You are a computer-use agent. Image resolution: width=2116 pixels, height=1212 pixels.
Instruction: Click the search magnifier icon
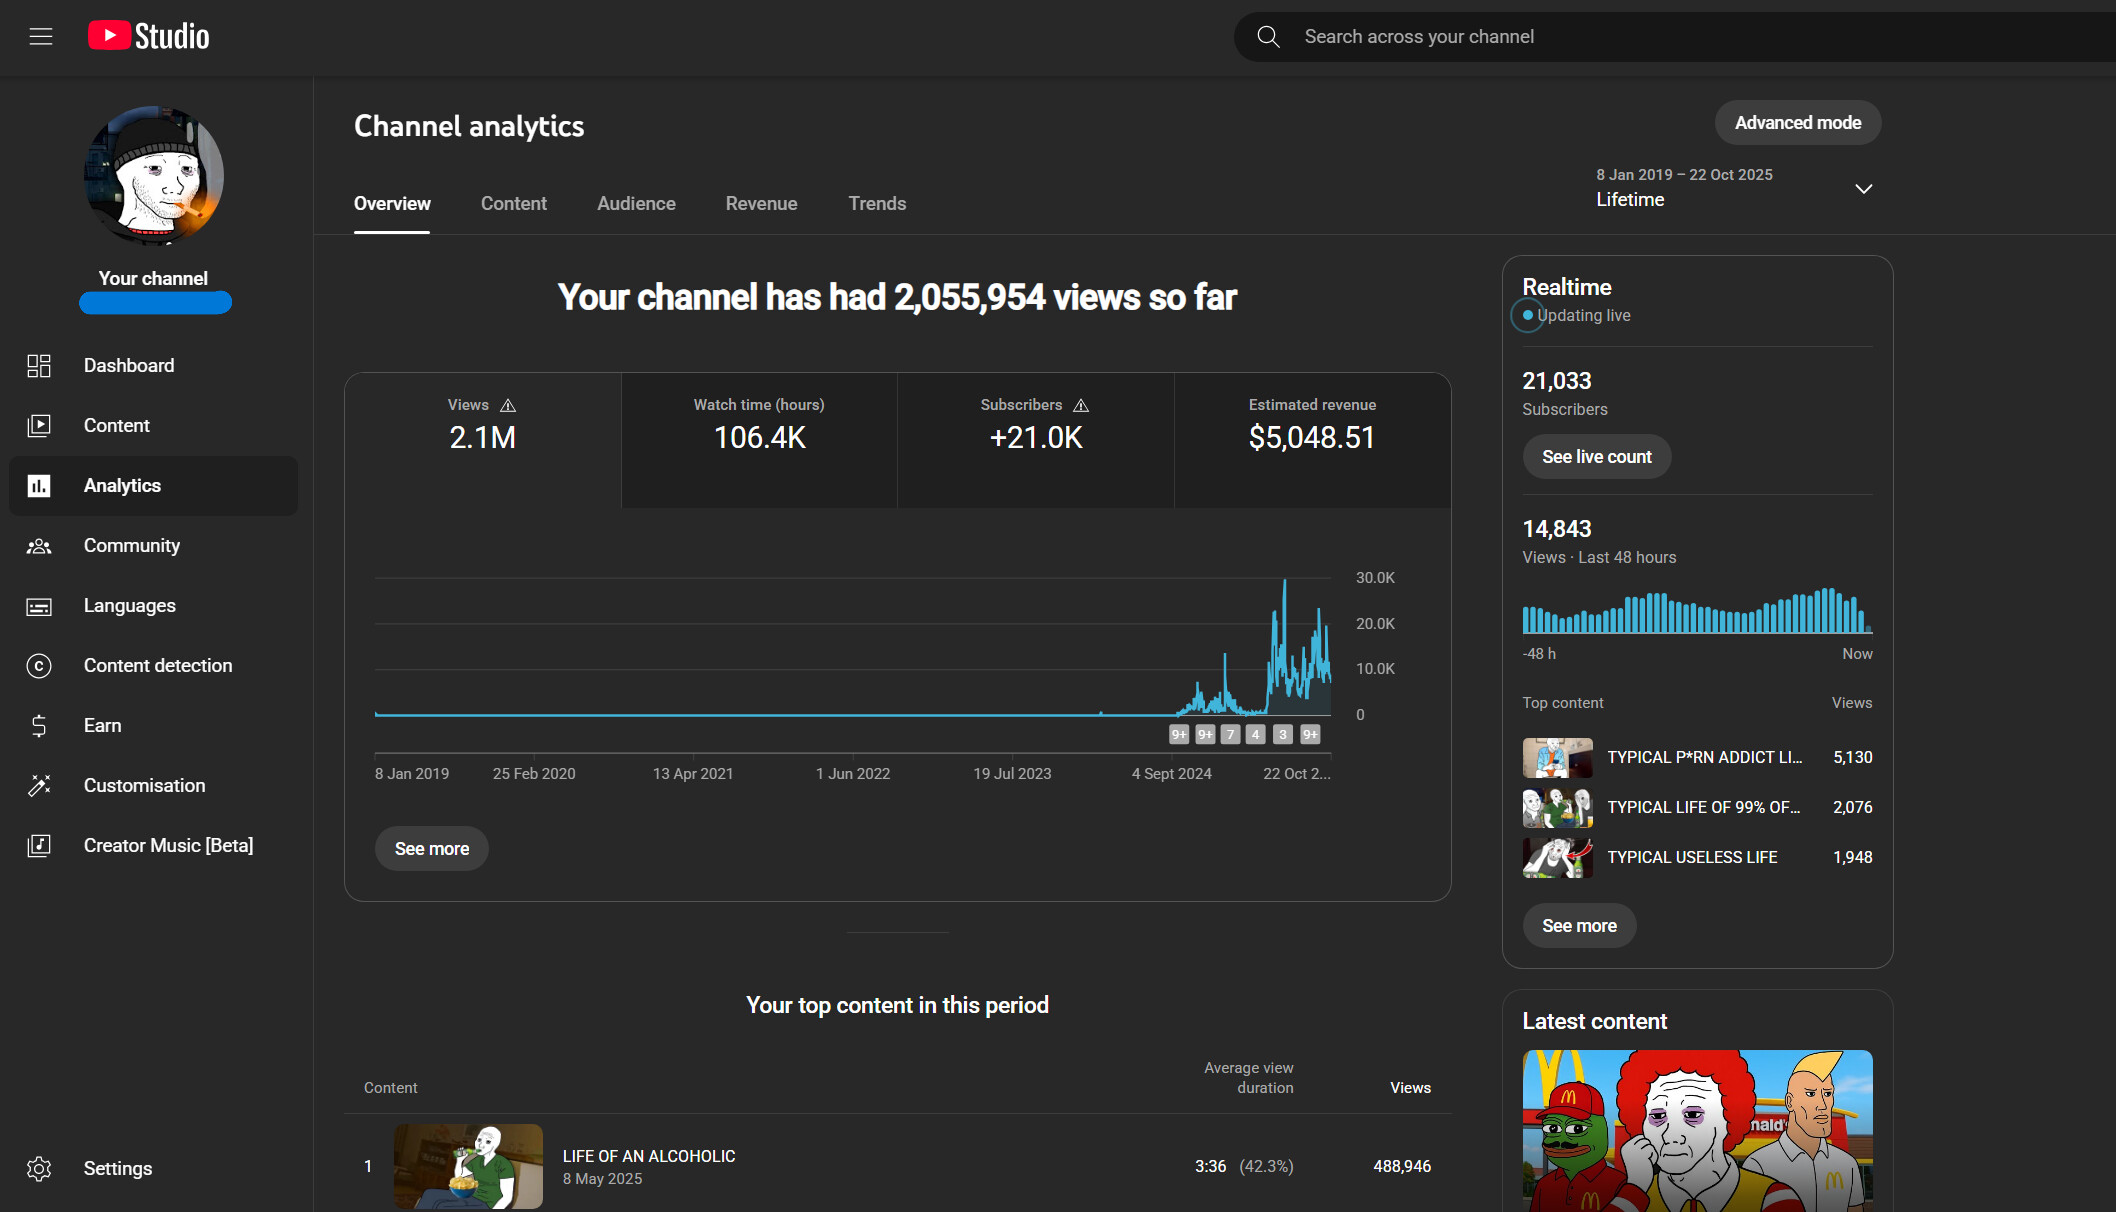(1268, 37)
